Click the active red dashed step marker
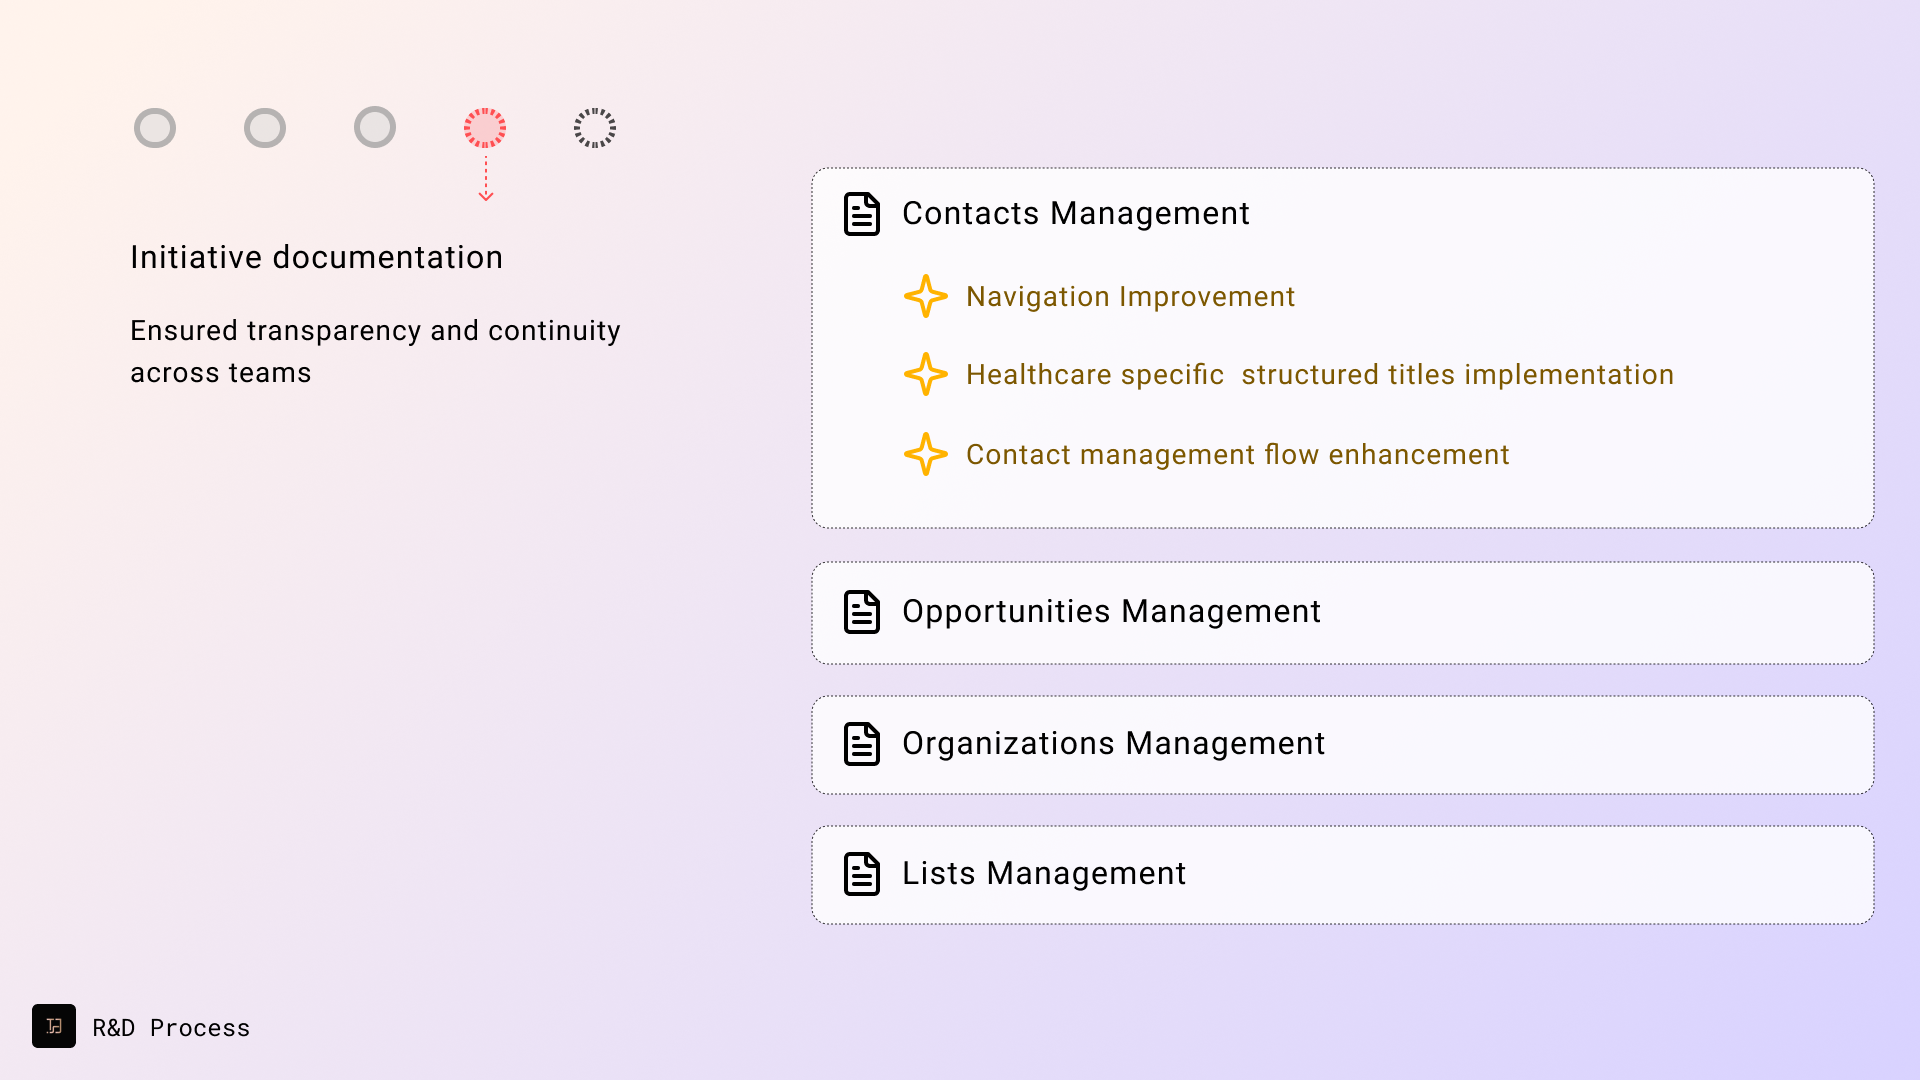The width and height of the screenshot is (1920, 1080). [x=485, y=128]
